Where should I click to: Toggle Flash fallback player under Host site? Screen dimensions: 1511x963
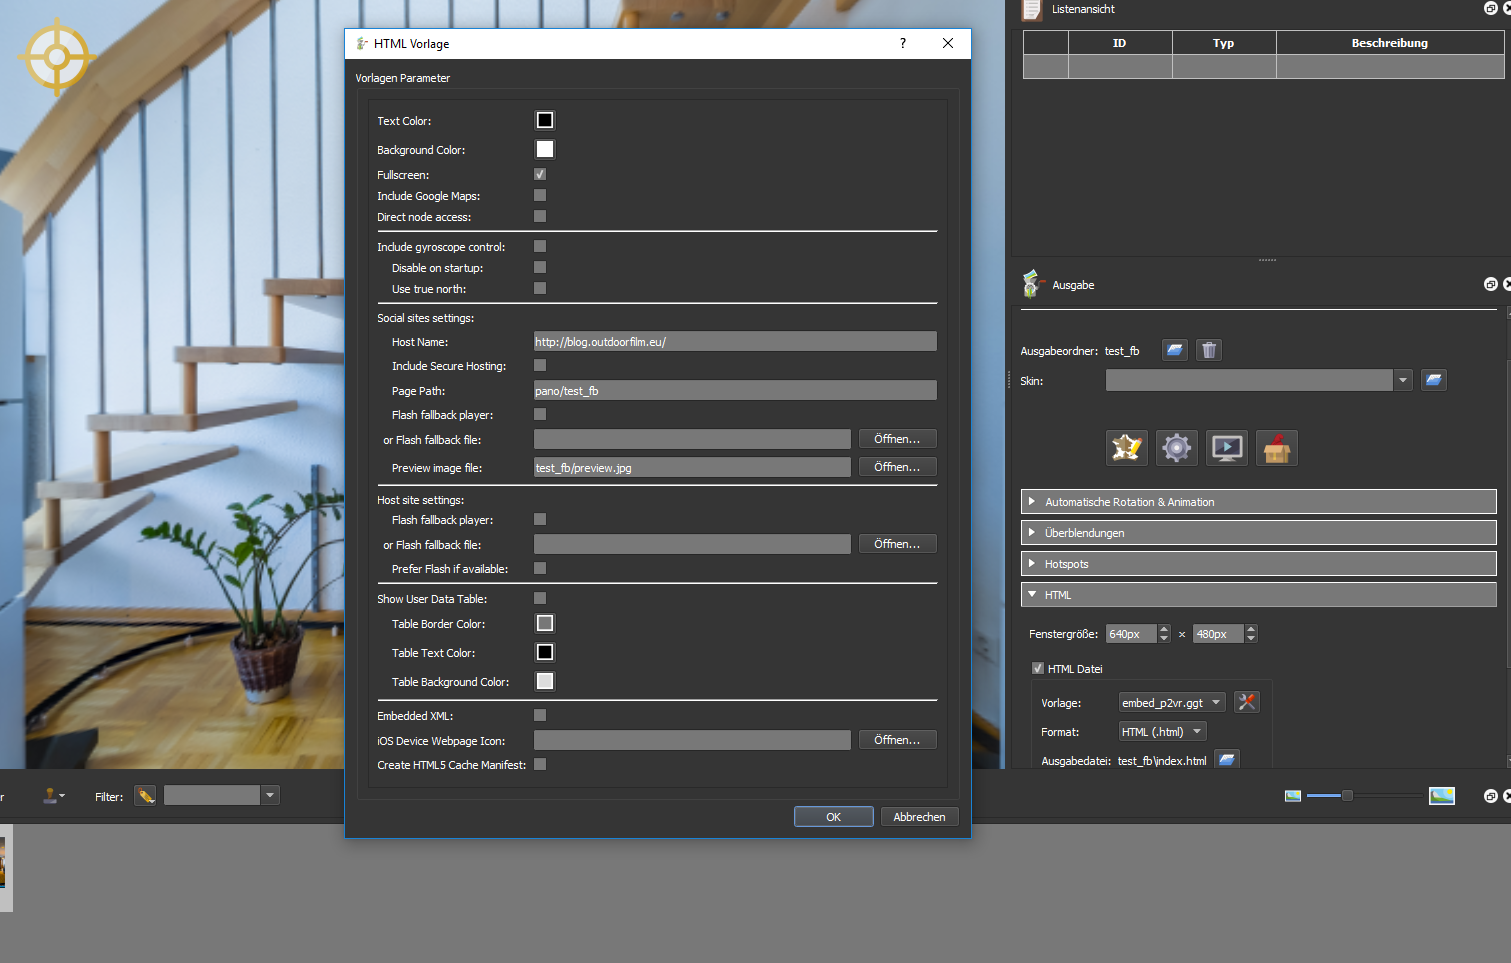click(x=540, y=519)
